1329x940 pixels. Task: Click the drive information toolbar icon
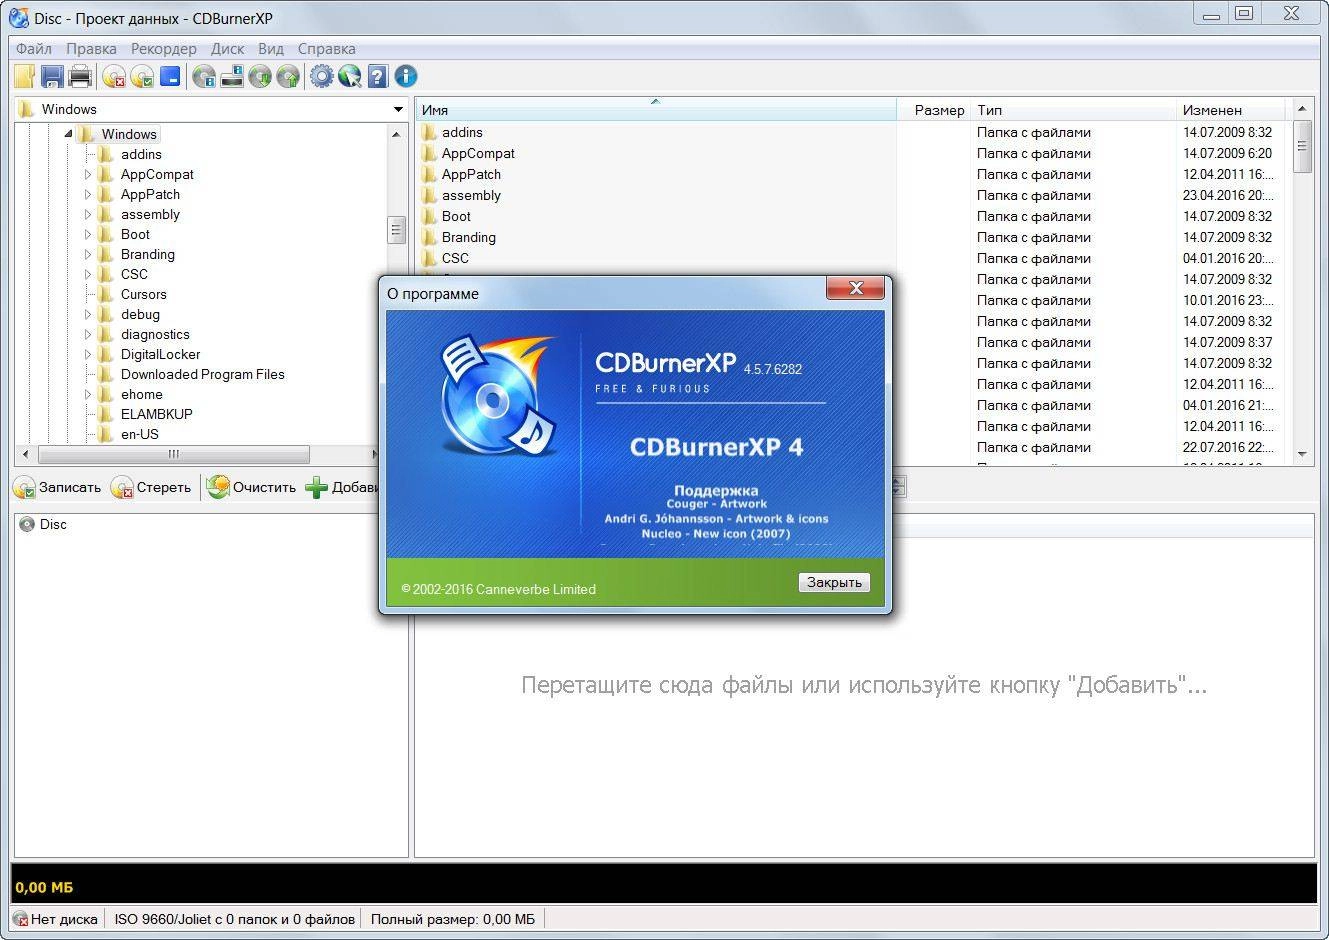[x=232, y=76]
